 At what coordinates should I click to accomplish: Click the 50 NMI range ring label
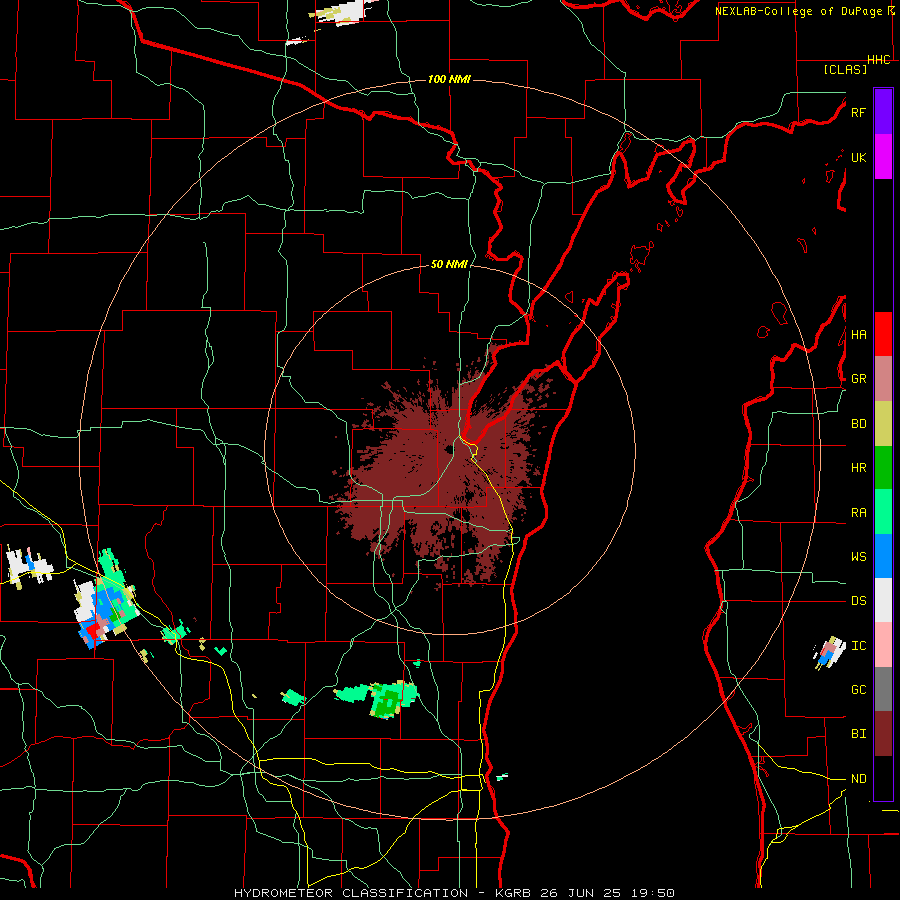(x=449, y=265)
